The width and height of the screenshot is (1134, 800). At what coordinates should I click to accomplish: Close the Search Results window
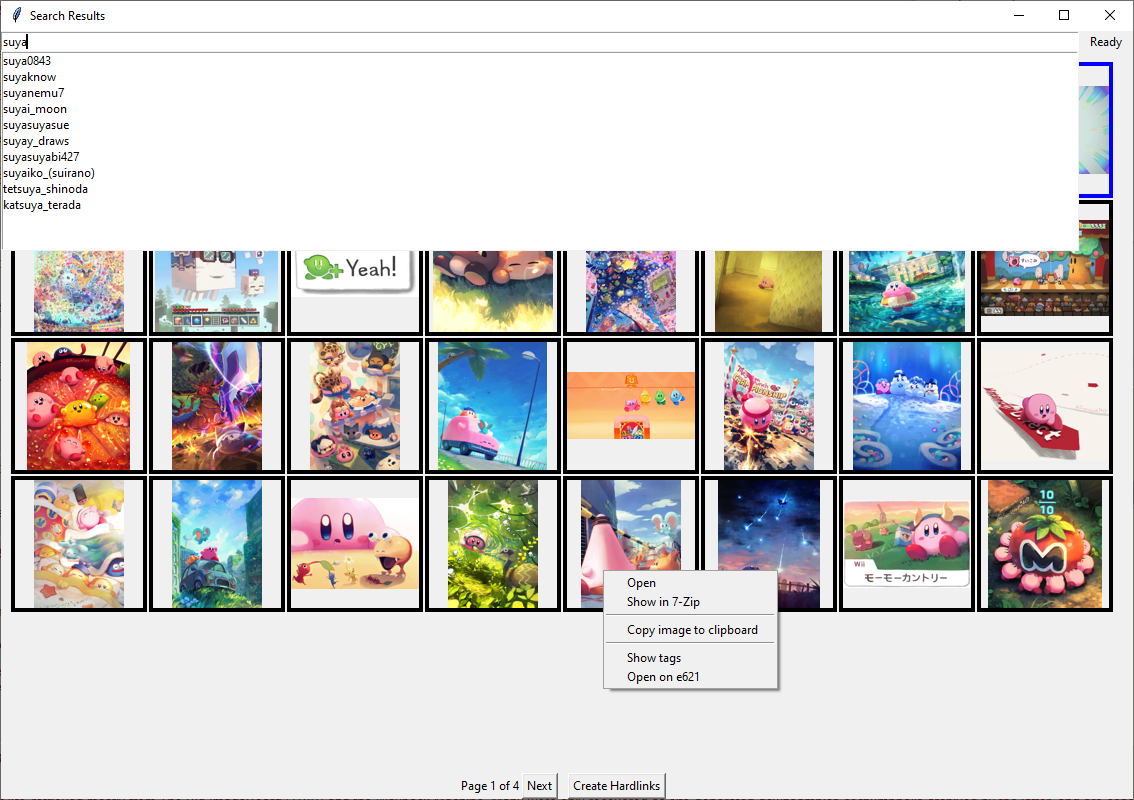1109,15
